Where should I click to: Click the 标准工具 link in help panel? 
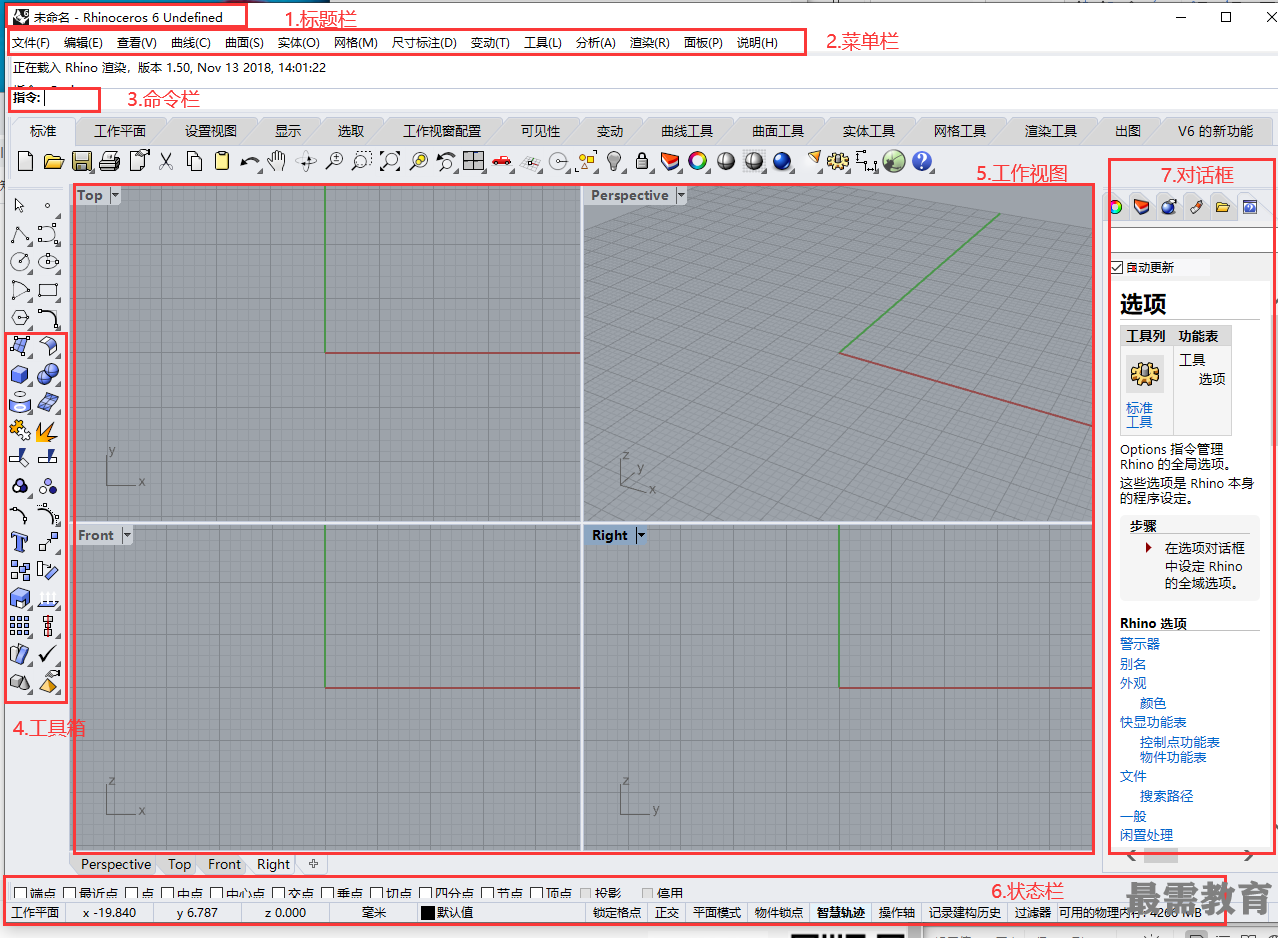point(1139,415)
